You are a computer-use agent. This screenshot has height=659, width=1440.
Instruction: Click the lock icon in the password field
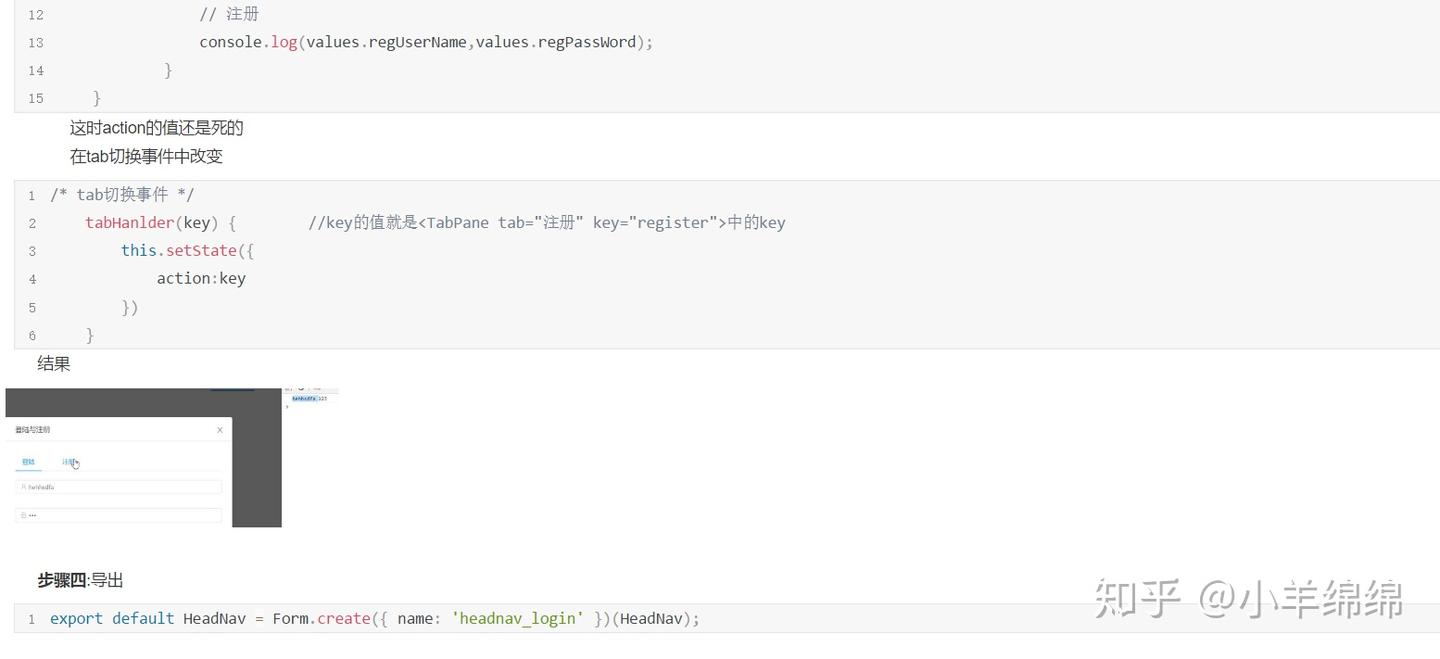[23, 515]
